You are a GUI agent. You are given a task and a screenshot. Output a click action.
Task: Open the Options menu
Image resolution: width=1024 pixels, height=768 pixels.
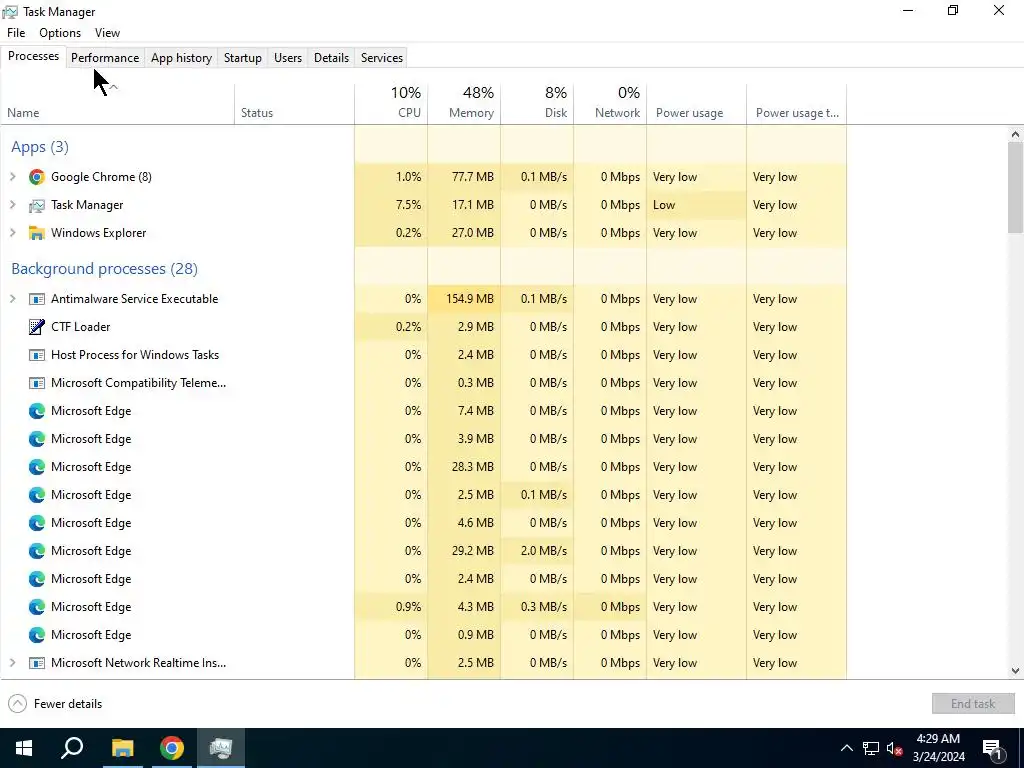pos(60,33)
